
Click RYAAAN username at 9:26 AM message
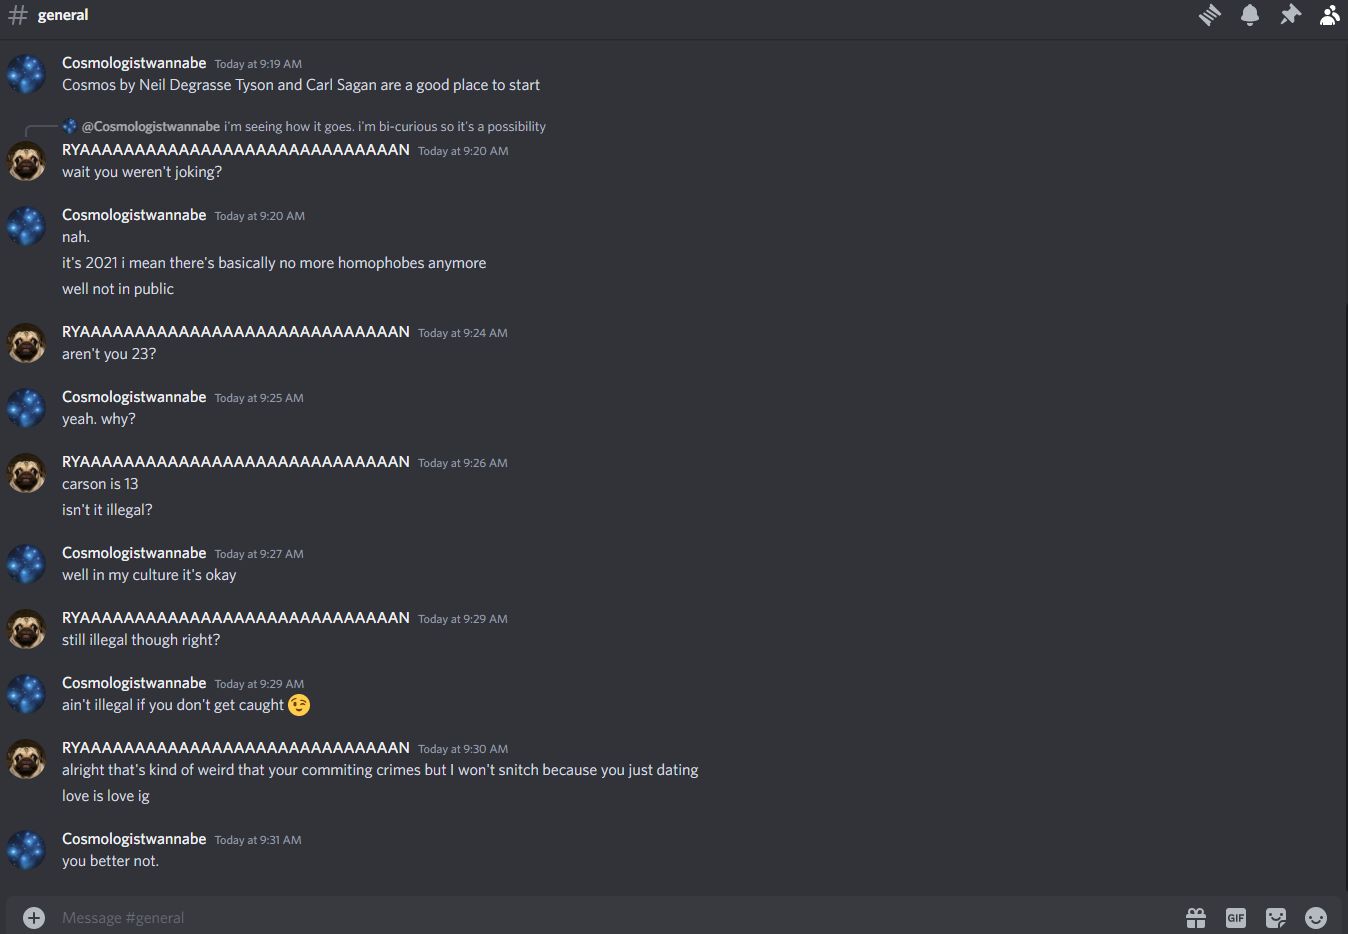tap(236, 462)
